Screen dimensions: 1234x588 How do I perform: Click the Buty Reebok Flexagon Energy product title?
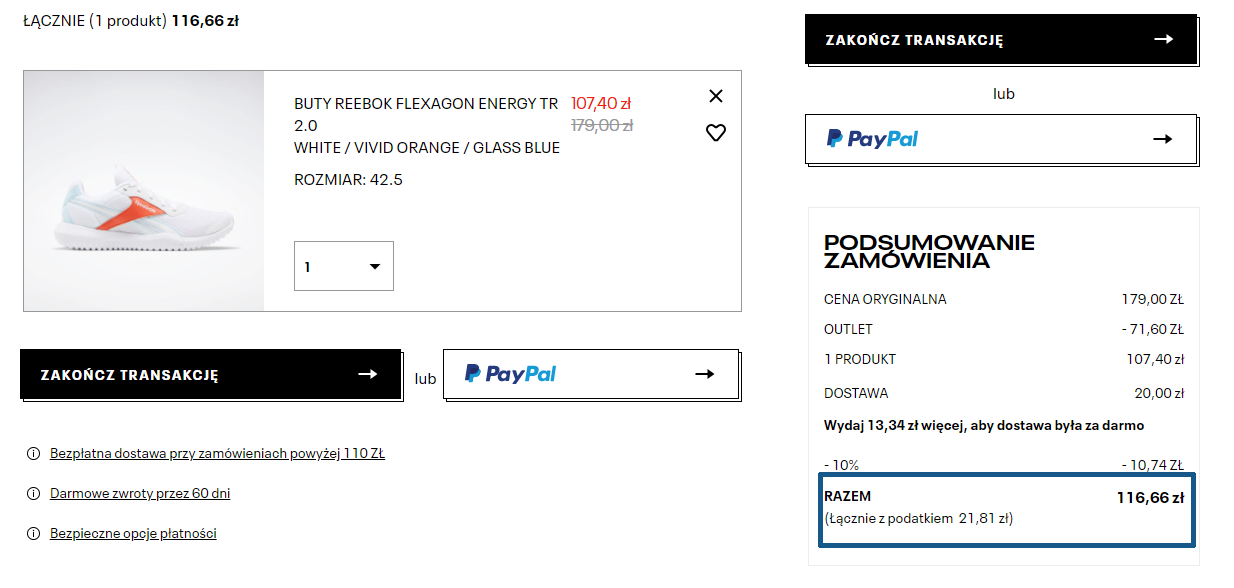(x=426, y=114)
